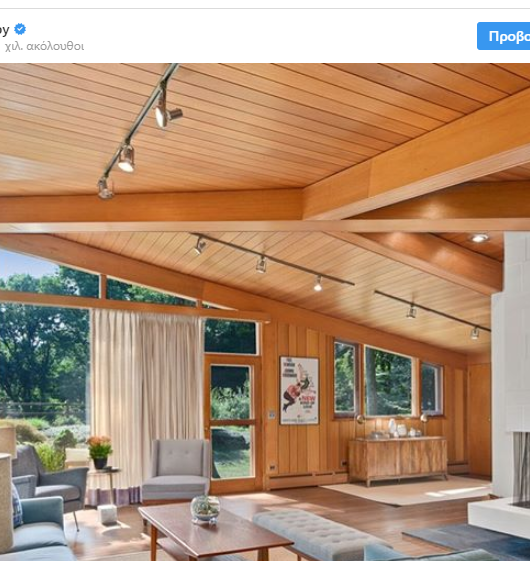
Task: Open the account username beside verified badge
Action: coord(4,29)
